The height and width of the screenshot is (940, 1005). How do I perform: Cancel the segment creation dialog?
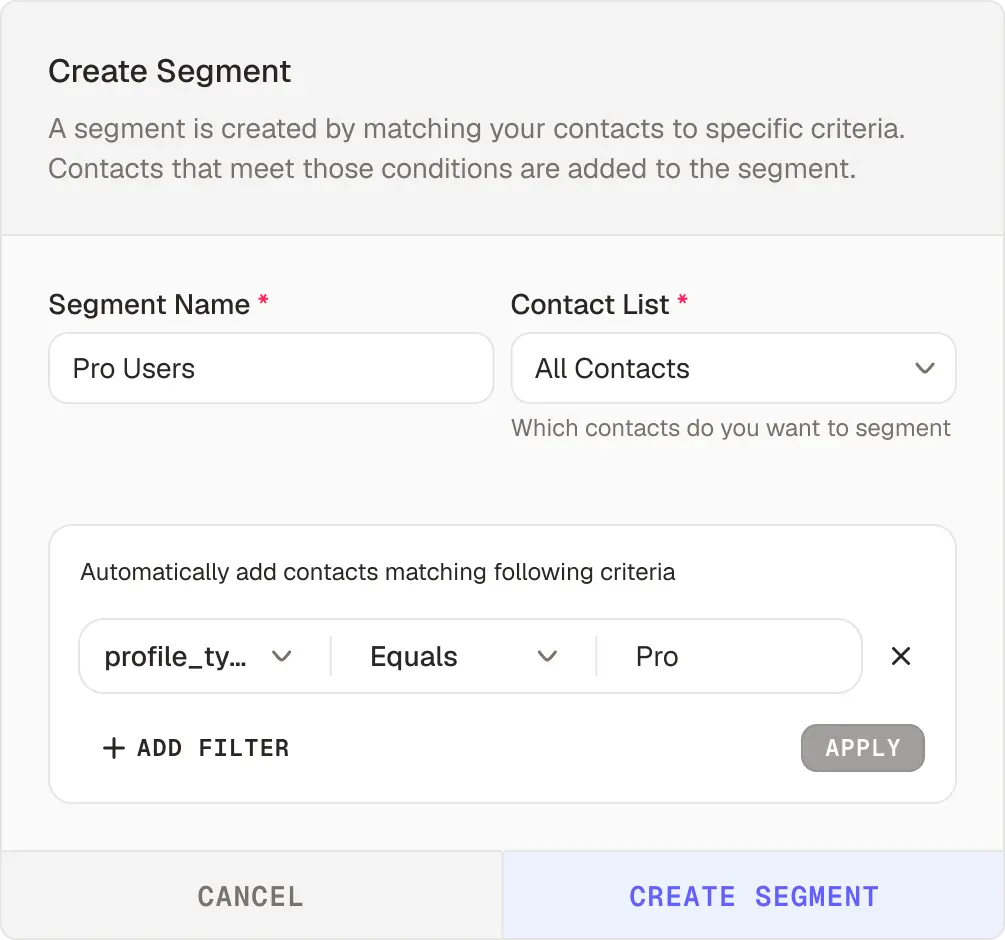click(251, 896)
